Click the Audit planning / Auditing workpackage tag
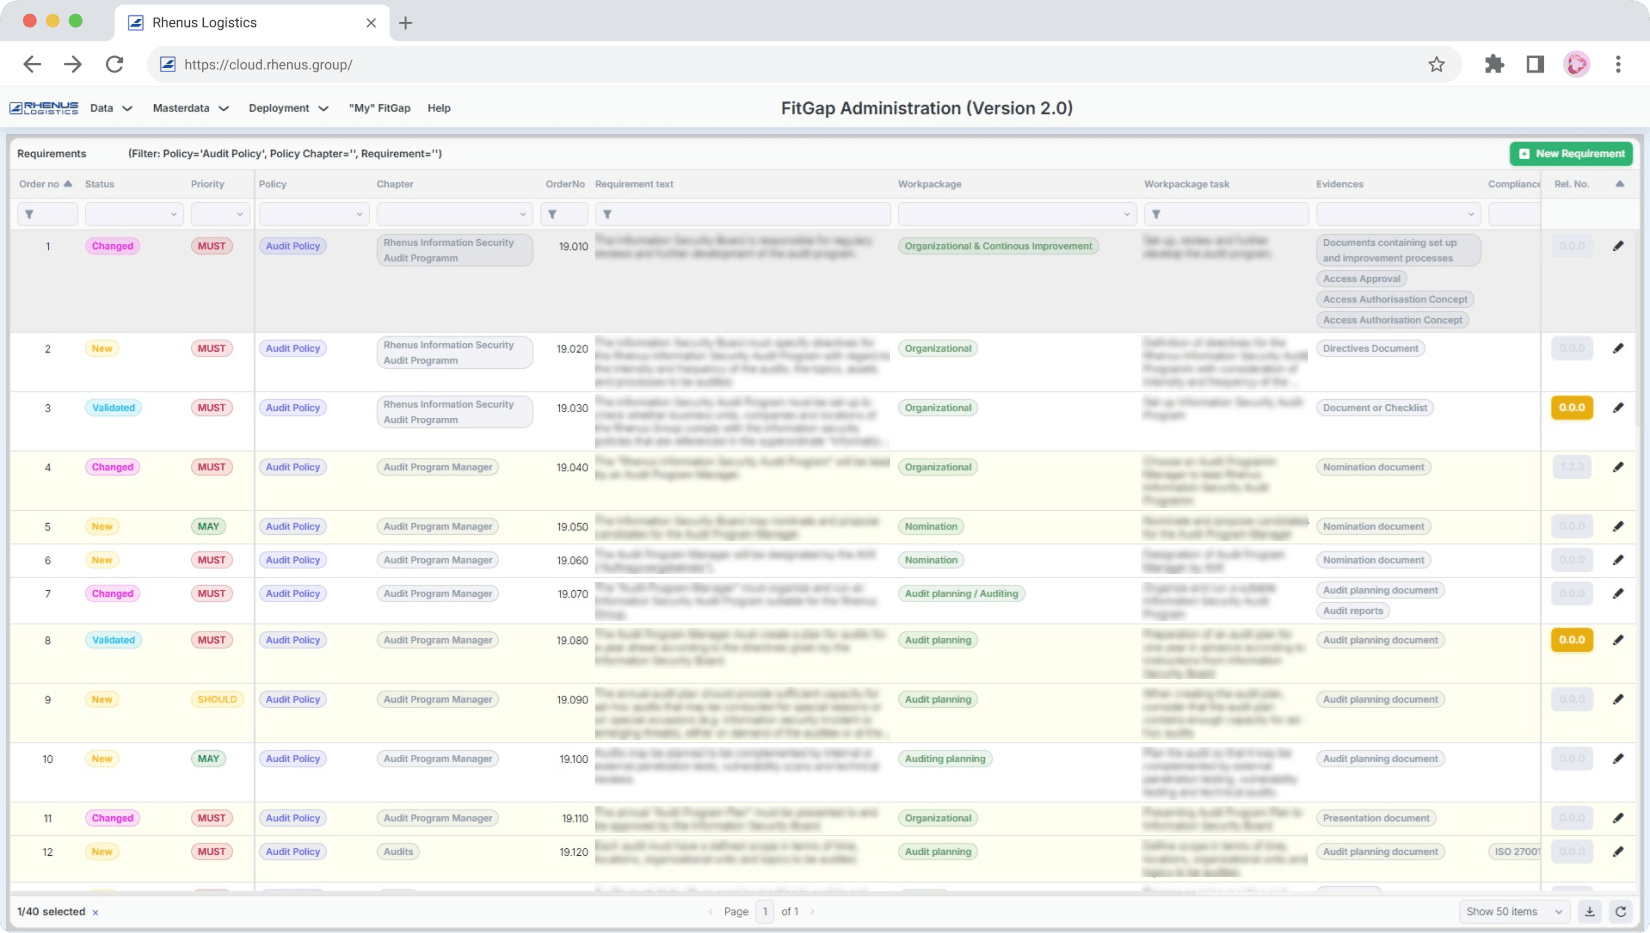 961,594
